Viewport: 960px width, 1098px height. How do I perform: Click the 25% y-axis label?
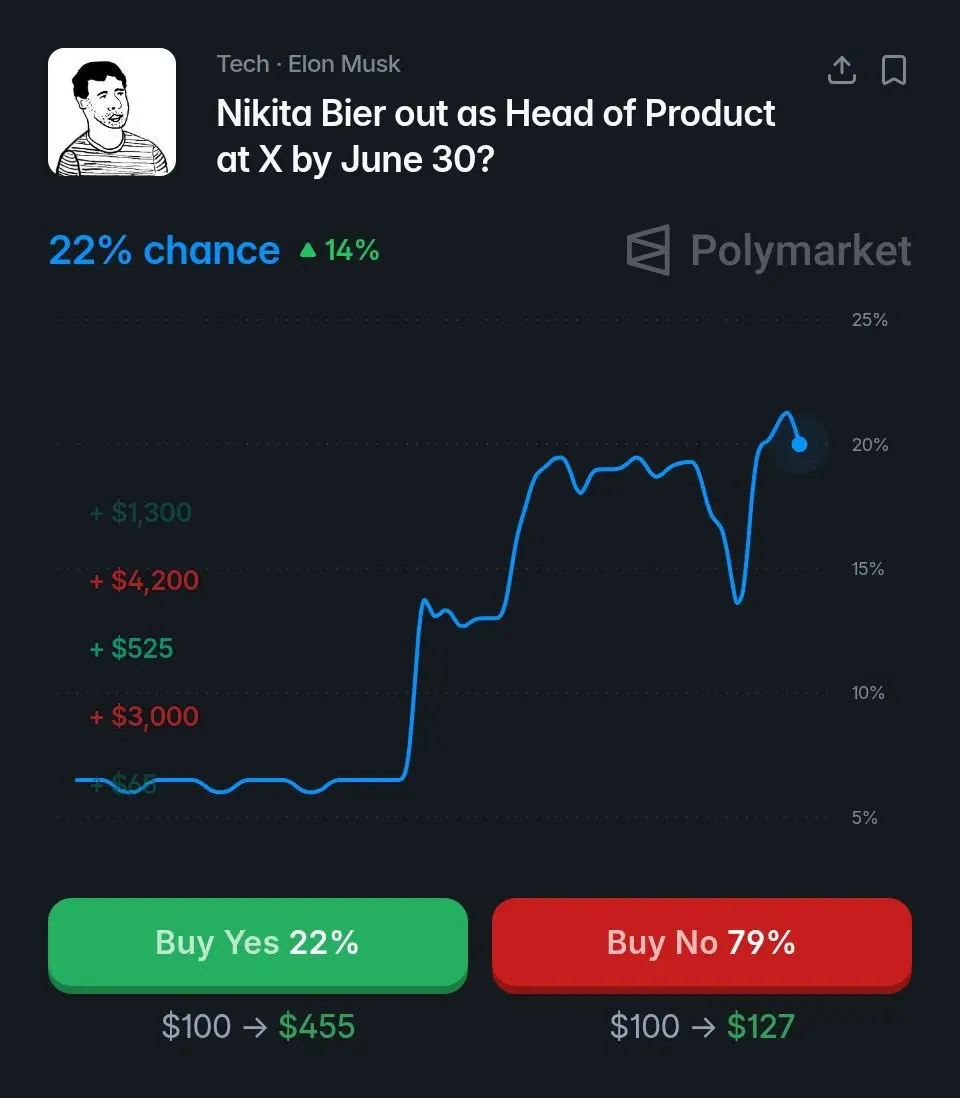click(870, 320)
